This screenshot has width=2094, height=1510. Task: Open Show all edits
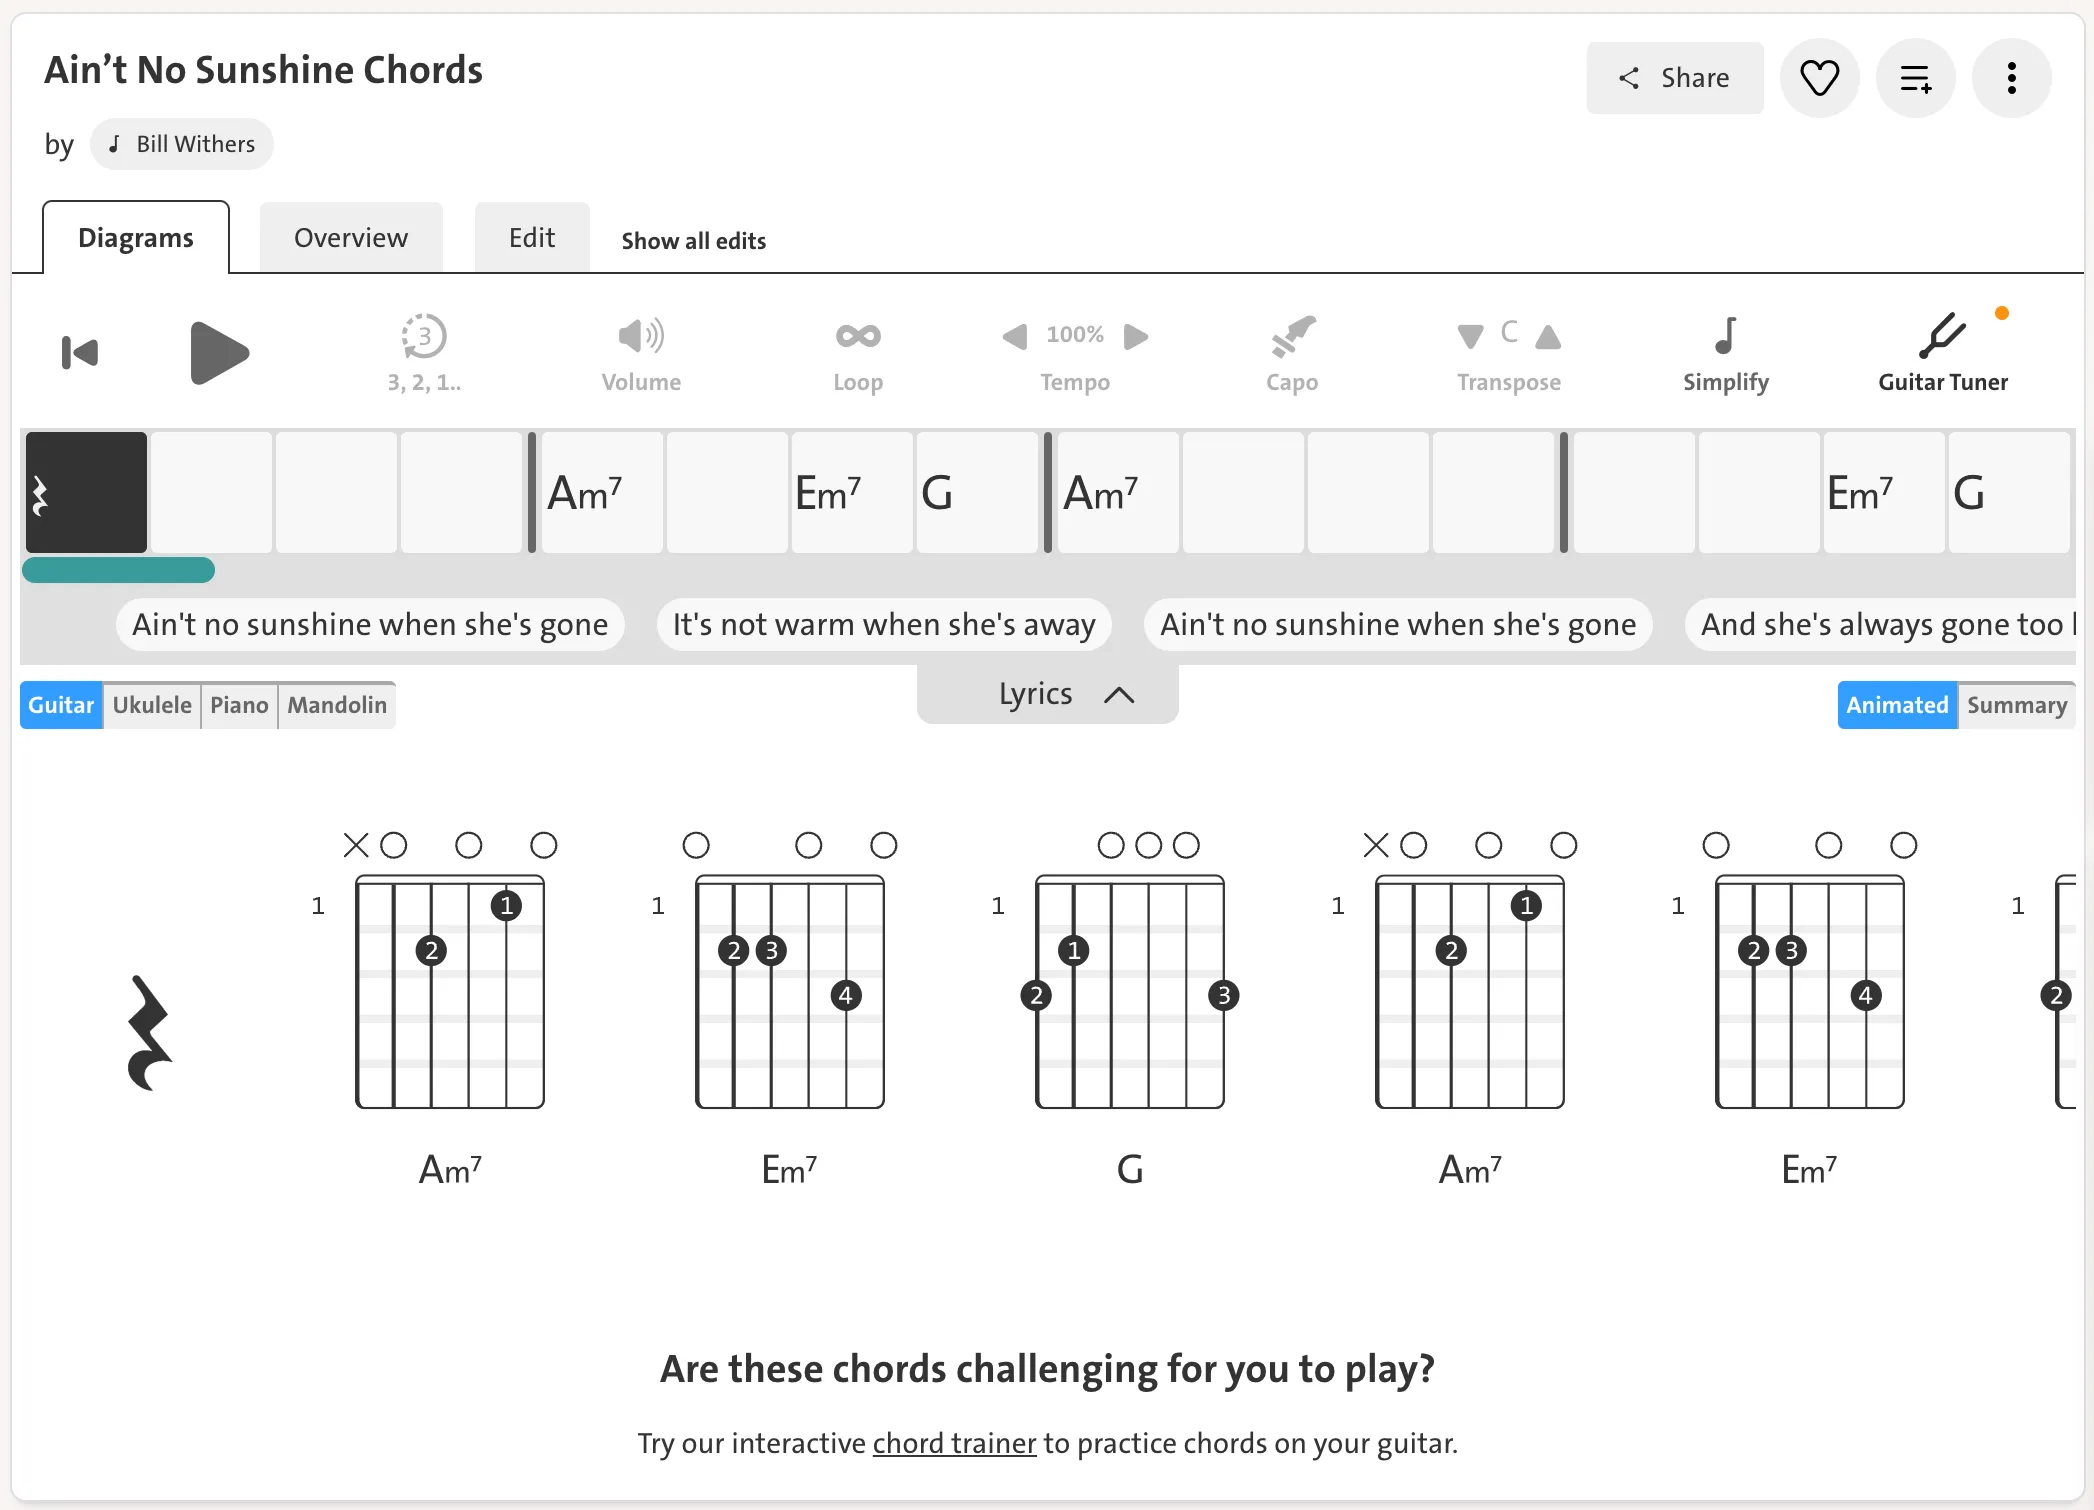coord(693,240)
